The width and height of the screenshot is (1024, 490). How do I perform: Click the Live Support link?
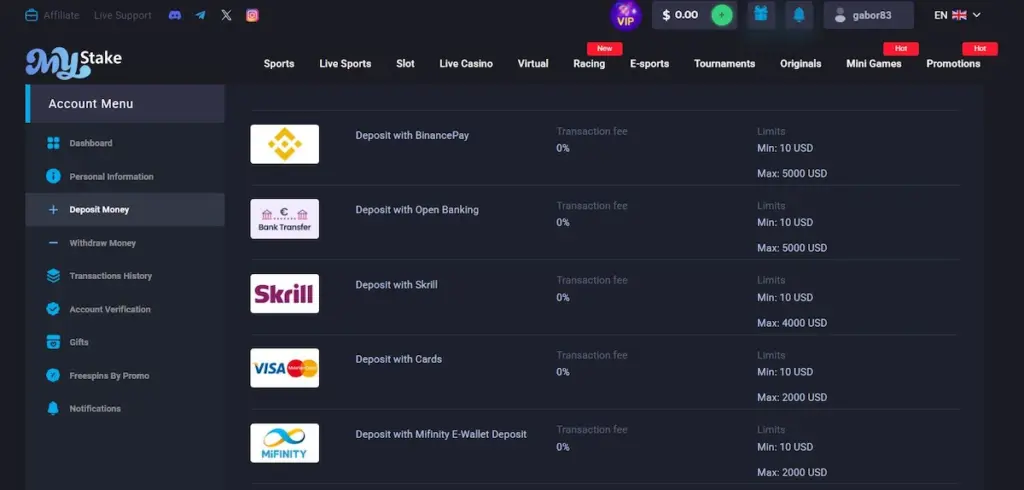(x=123, y=15)
